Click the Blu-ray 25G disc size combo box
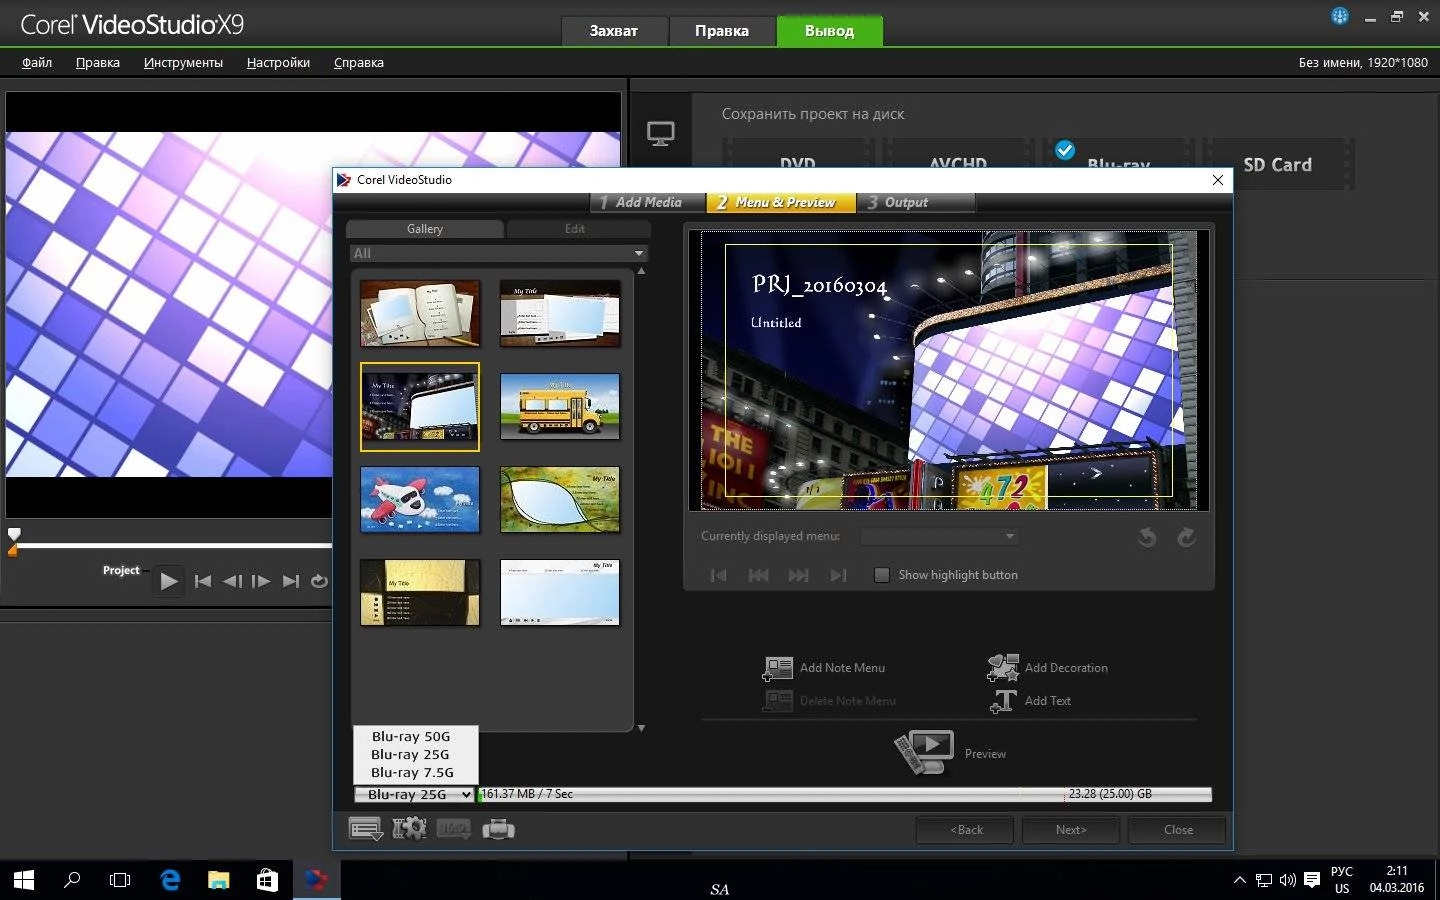The image size is (1440, 900). 414,794
